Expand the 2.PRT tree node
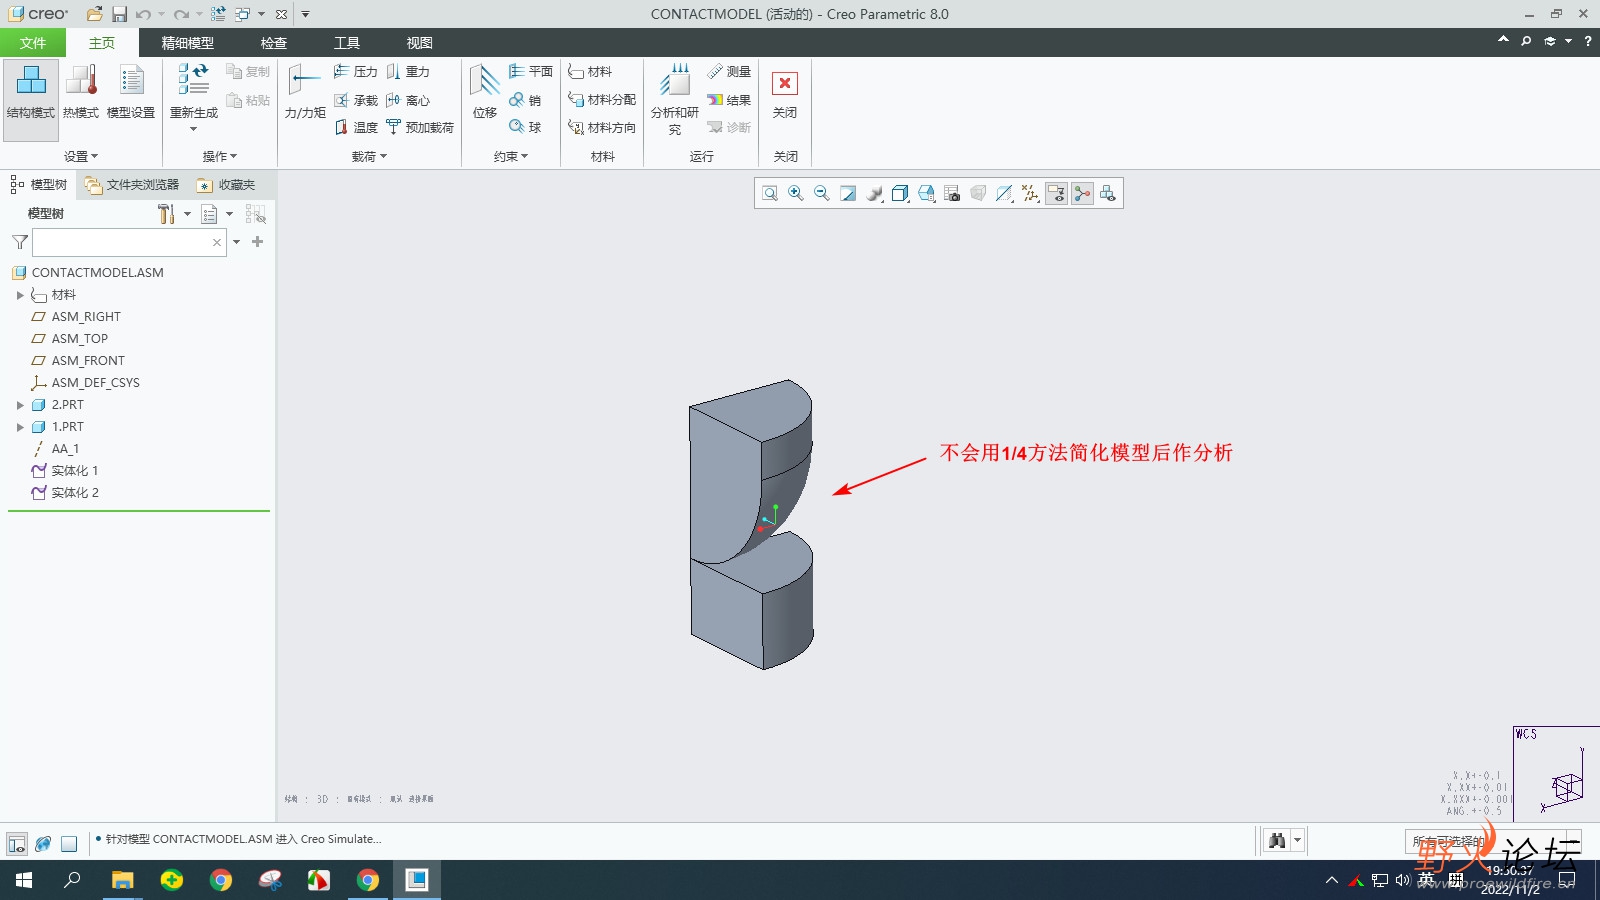This screenshot has height=900, width=1600. tap(20, 405)
